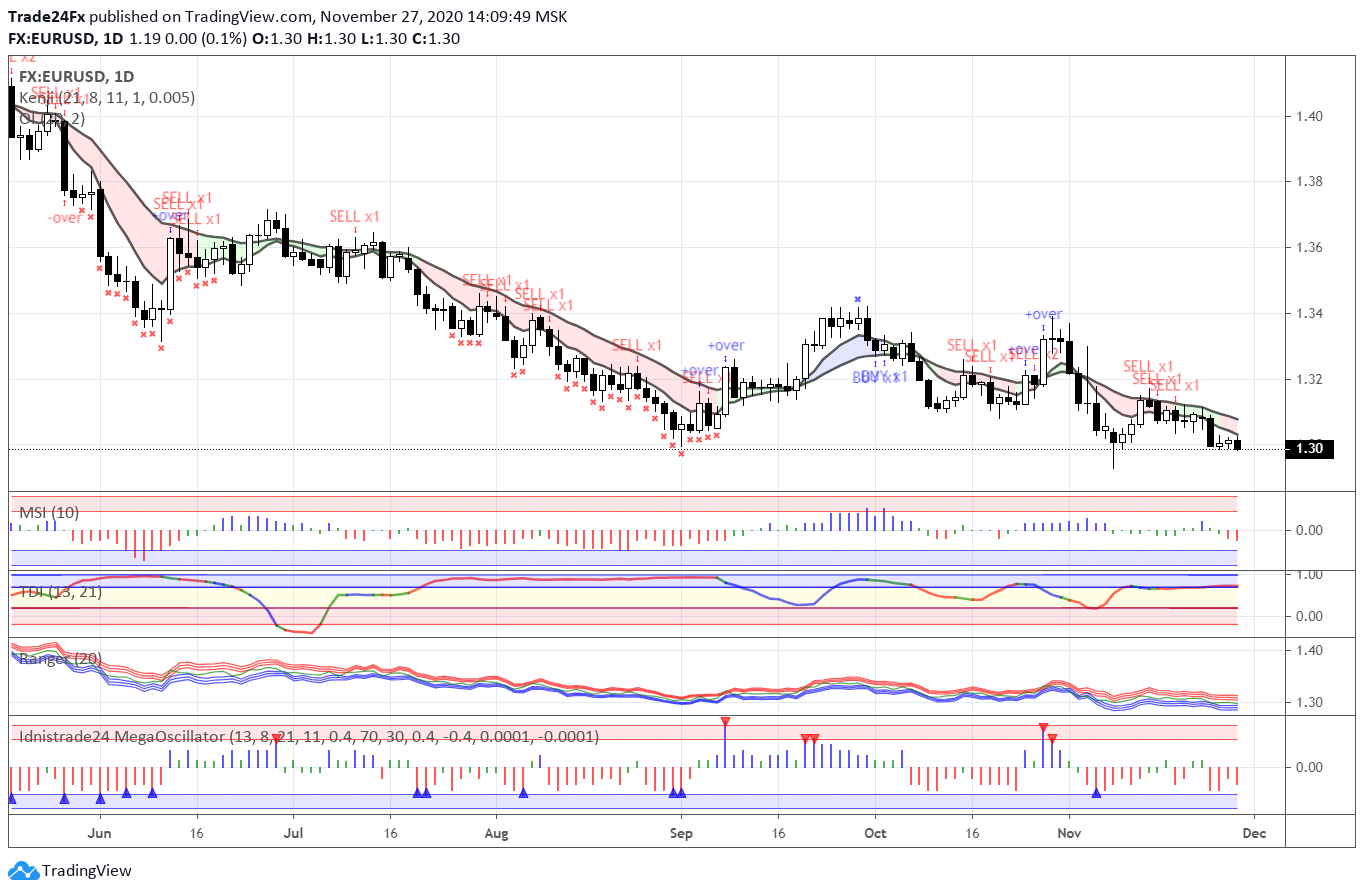Click the 0.00 value on the MSI pane axis
Image resolution: width=1364 pixels, height=894 pixels.
click(1311, 530)
